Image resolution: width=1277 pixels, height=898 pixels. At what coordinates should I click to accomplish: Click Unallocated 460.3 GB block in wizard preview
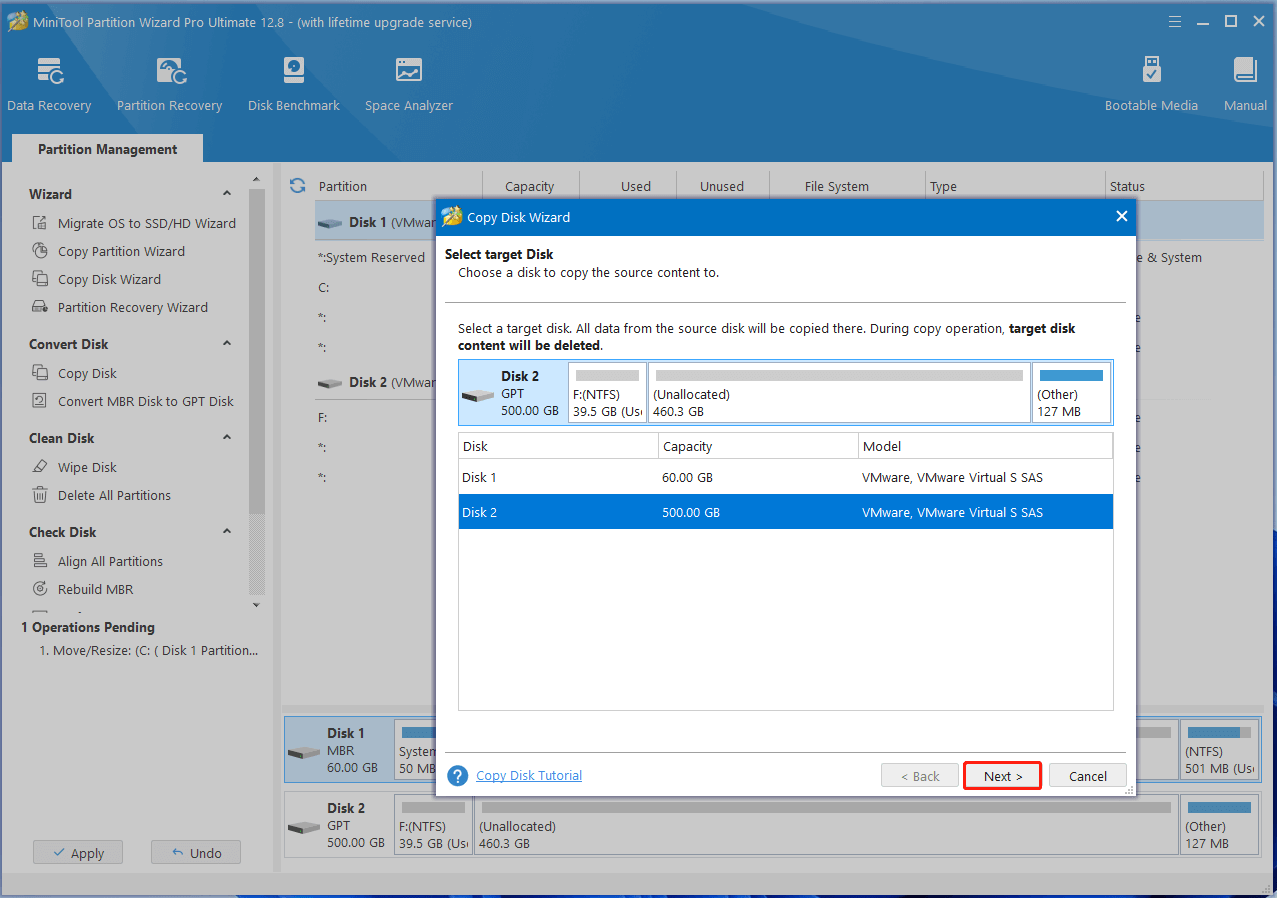839,392
